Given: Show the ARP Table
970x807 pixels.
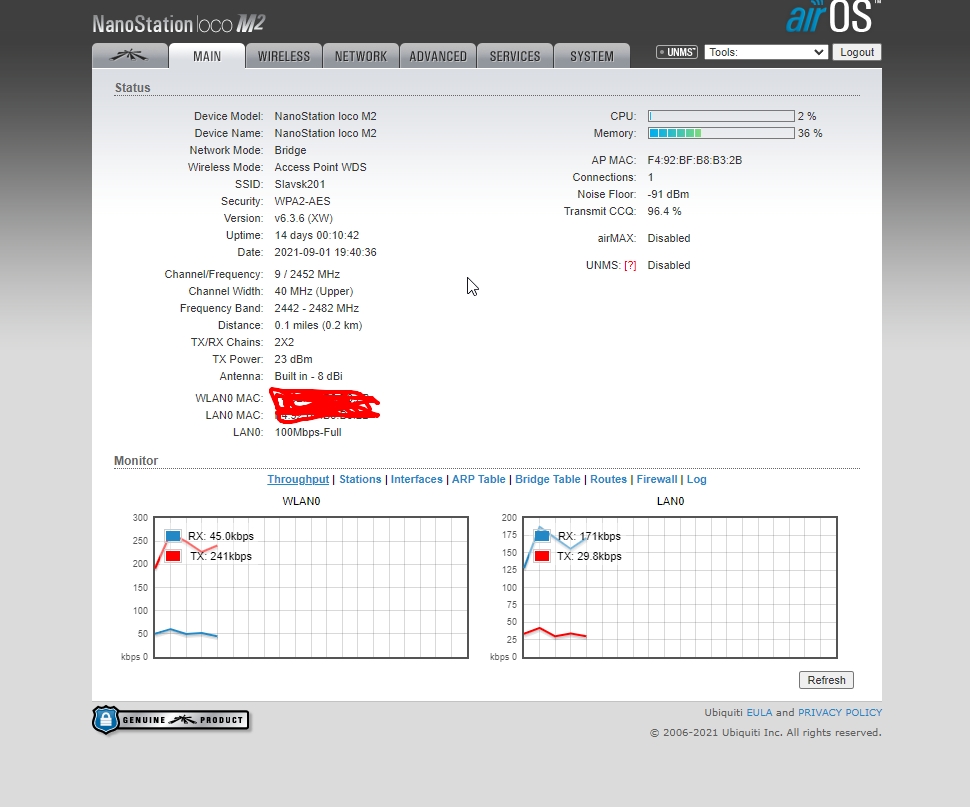Looking at the screenshot, I should [x=479, y=479].
